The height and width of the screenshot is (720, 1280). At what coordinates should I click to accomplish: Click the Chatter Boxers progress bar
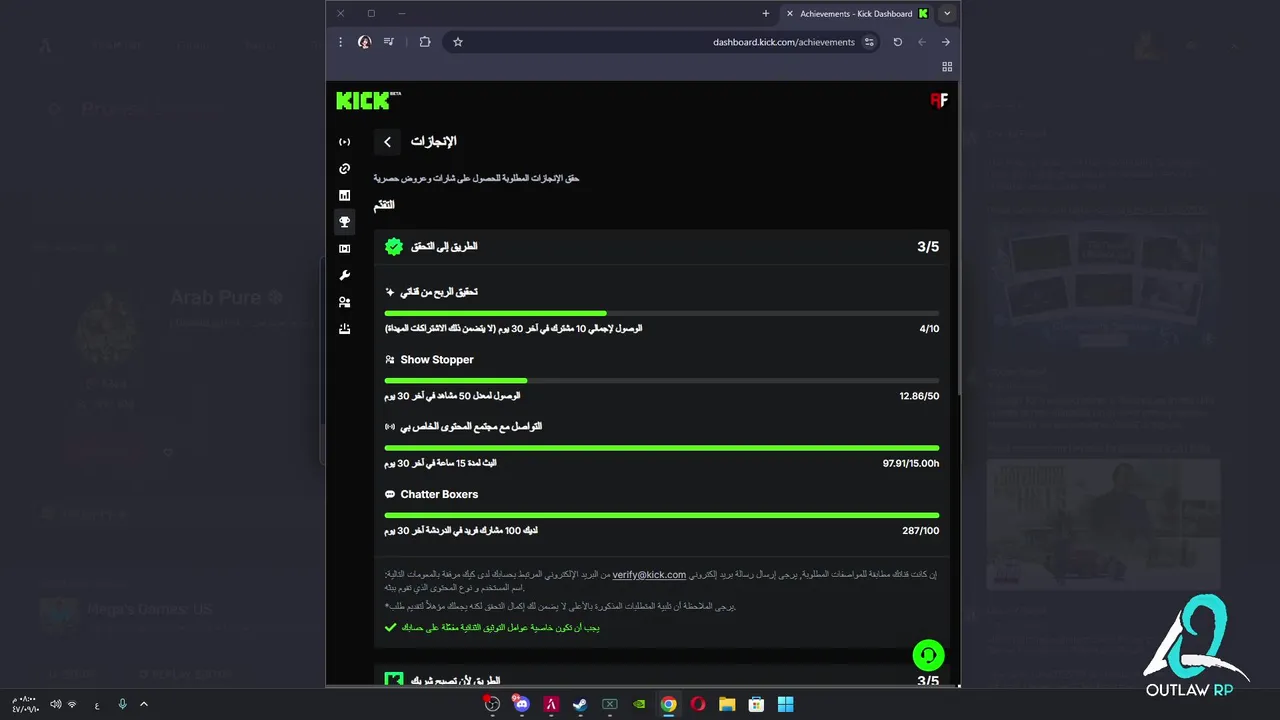pyautogui.click(x=661, y=515)
